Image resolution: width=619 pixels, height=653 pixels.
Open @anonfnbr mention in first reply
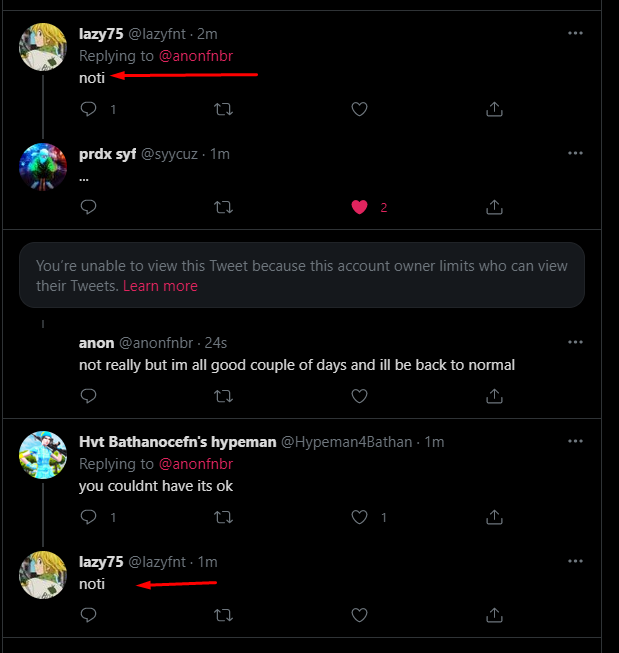click(x=196, y=56)
